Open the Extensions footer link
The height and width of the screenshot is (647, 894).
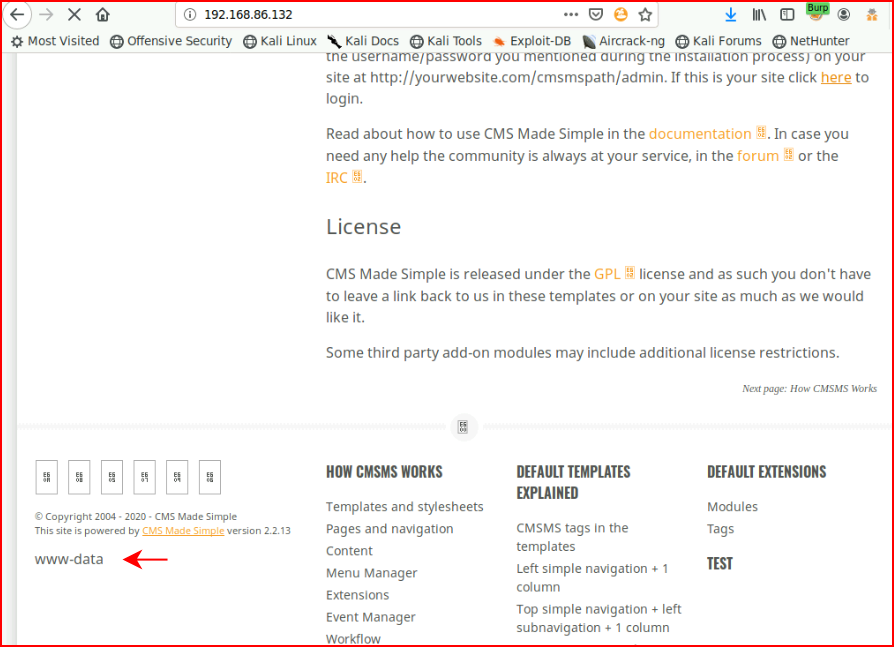tap(357, 595)
